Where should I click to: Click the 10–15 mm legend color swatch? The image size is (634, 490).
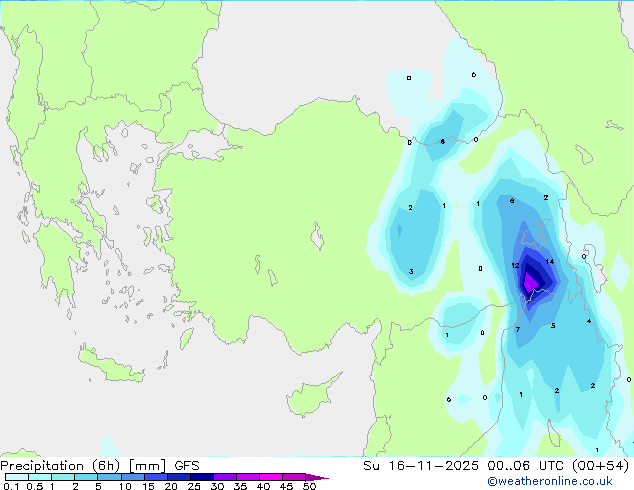point(133,477)
